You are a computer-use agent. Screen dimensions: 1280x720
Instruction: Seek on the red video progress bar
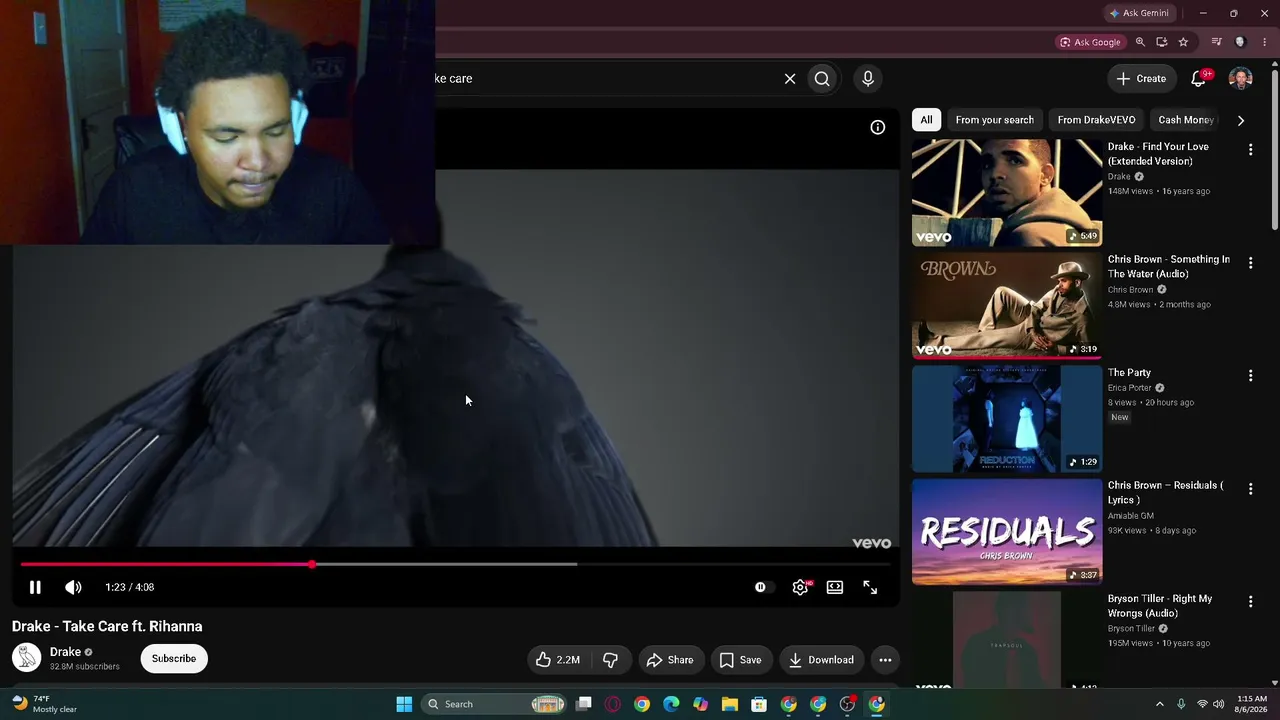(455, 564)
